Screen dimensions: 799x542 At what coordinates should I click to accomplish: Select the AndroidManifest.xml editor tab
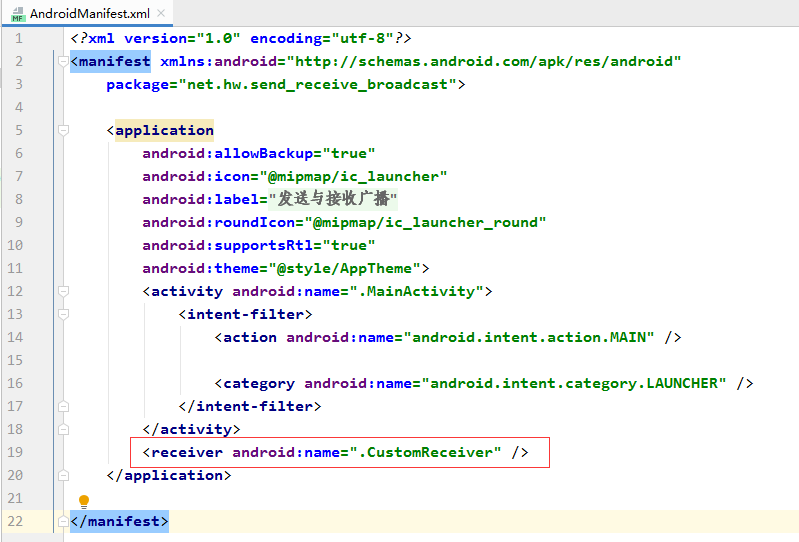(x=87, y=13)
